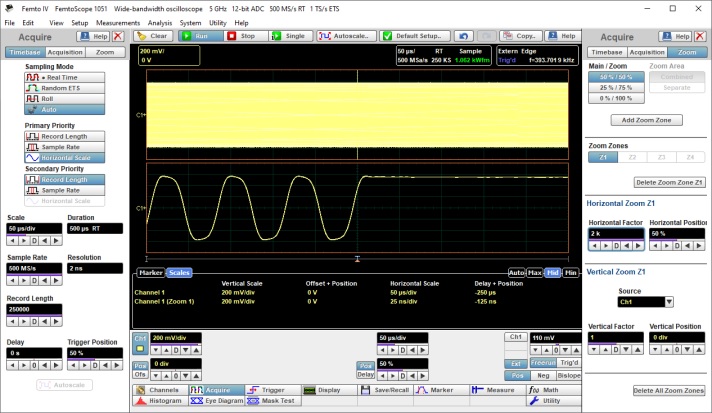Click Delete All Zoom Zones button
712x413 pixels.
pos(669,390)
